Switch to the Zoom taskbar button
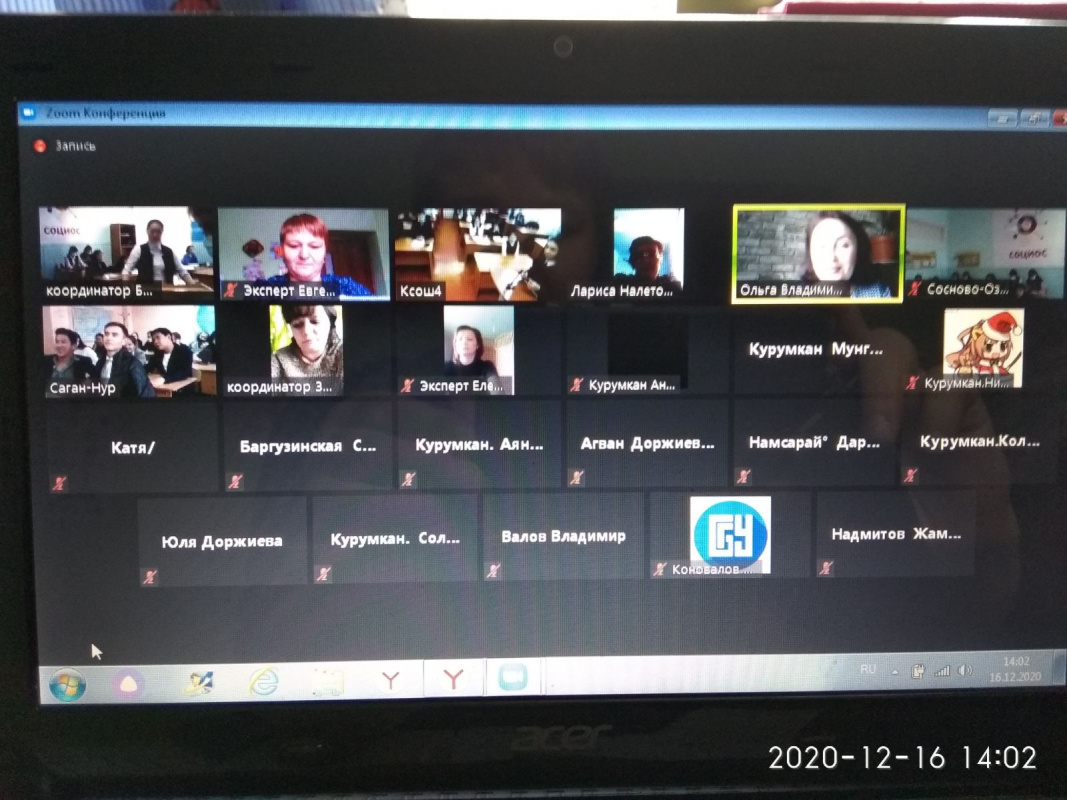The image size is (1067, 800). click(x=512, y=680)
